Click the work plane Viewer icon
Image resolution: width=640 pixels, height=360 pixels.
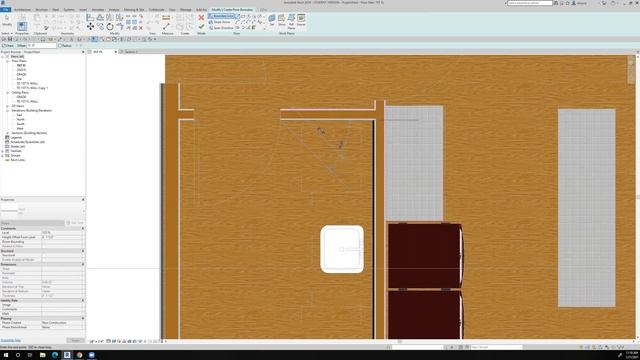[x=301, y=20]
